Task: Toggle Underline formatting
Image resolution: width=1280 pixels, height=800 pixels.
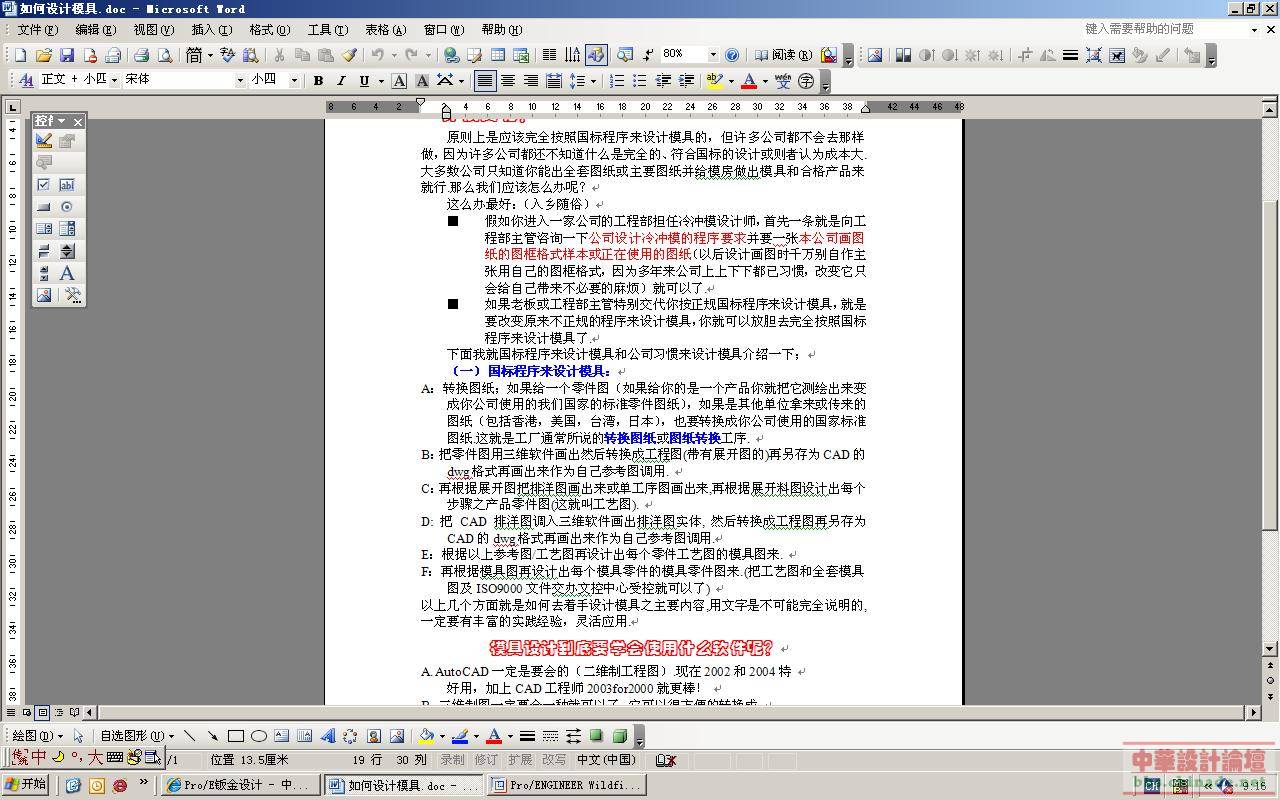Action: click(x=364, y=81)
